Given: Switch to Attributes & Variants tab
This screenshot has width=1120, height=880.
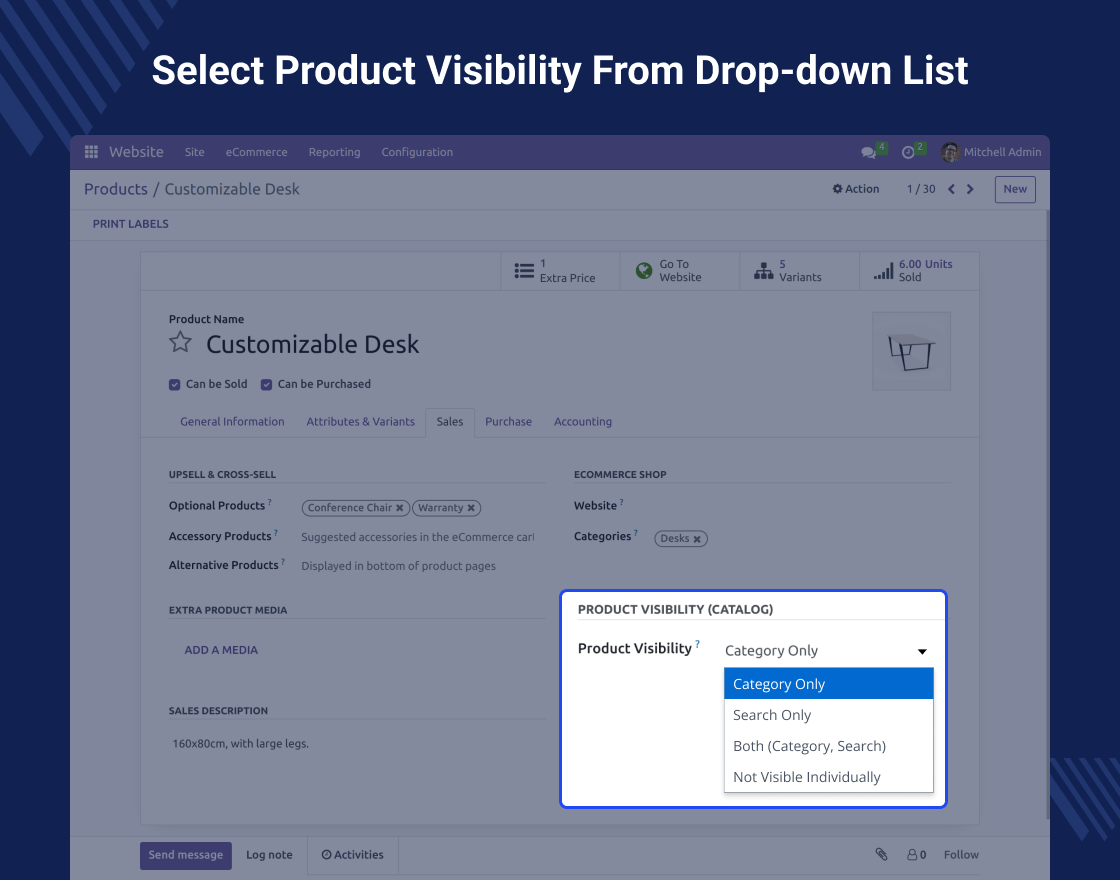Looking at the screenshot, I should [361, 421].
